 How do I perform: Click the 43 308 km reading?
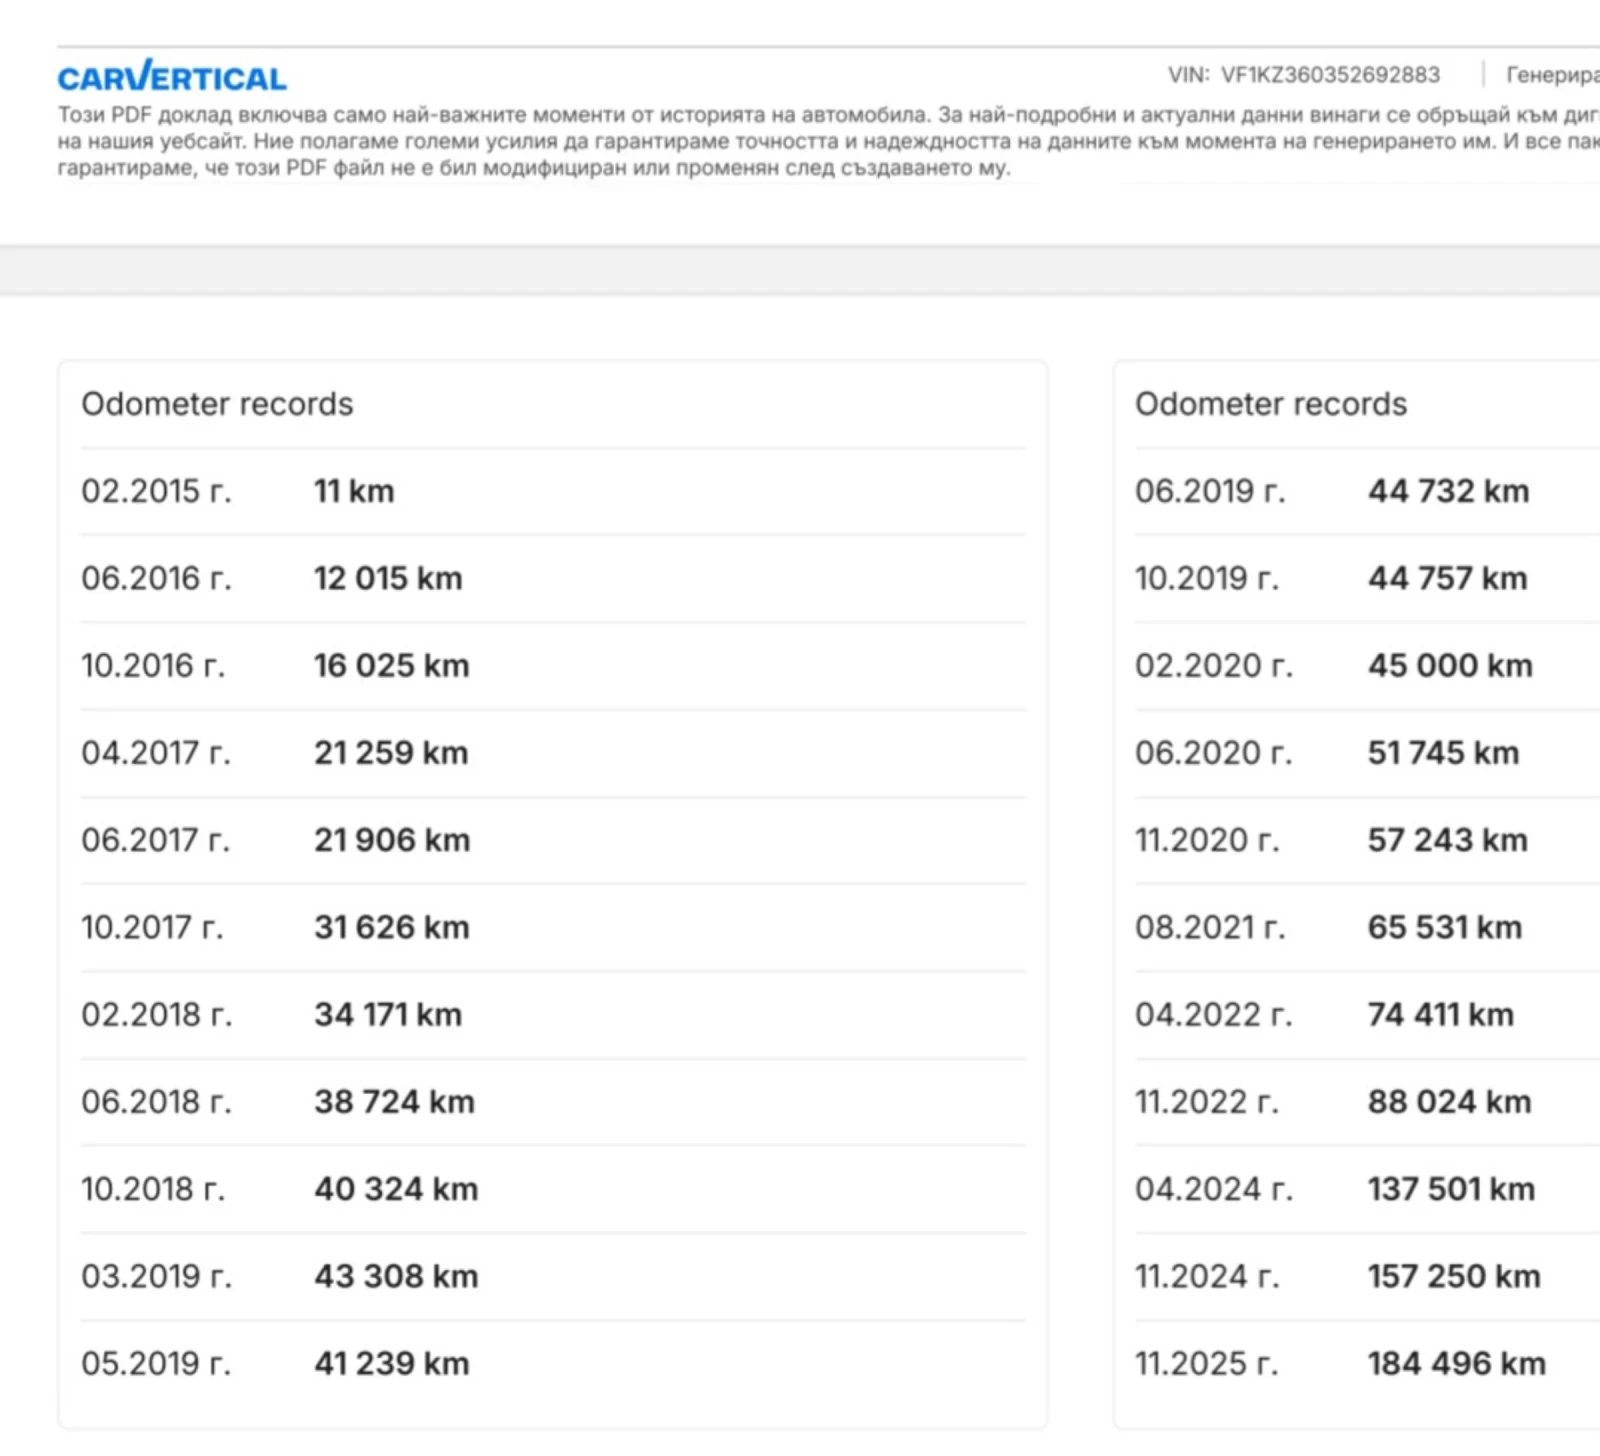(x=396, y=1276)
